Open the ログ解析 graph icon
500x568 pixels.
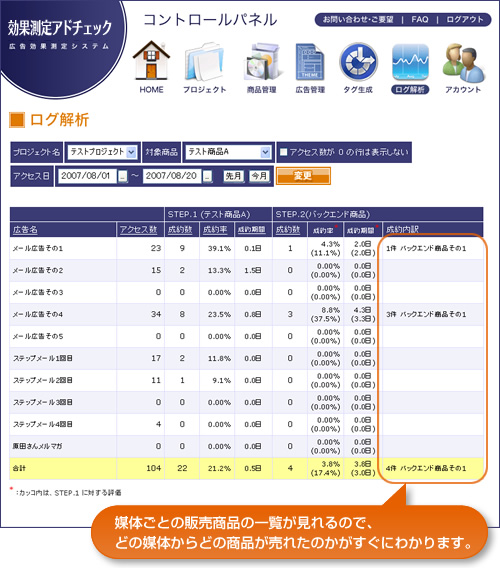[x=410, y=62]
